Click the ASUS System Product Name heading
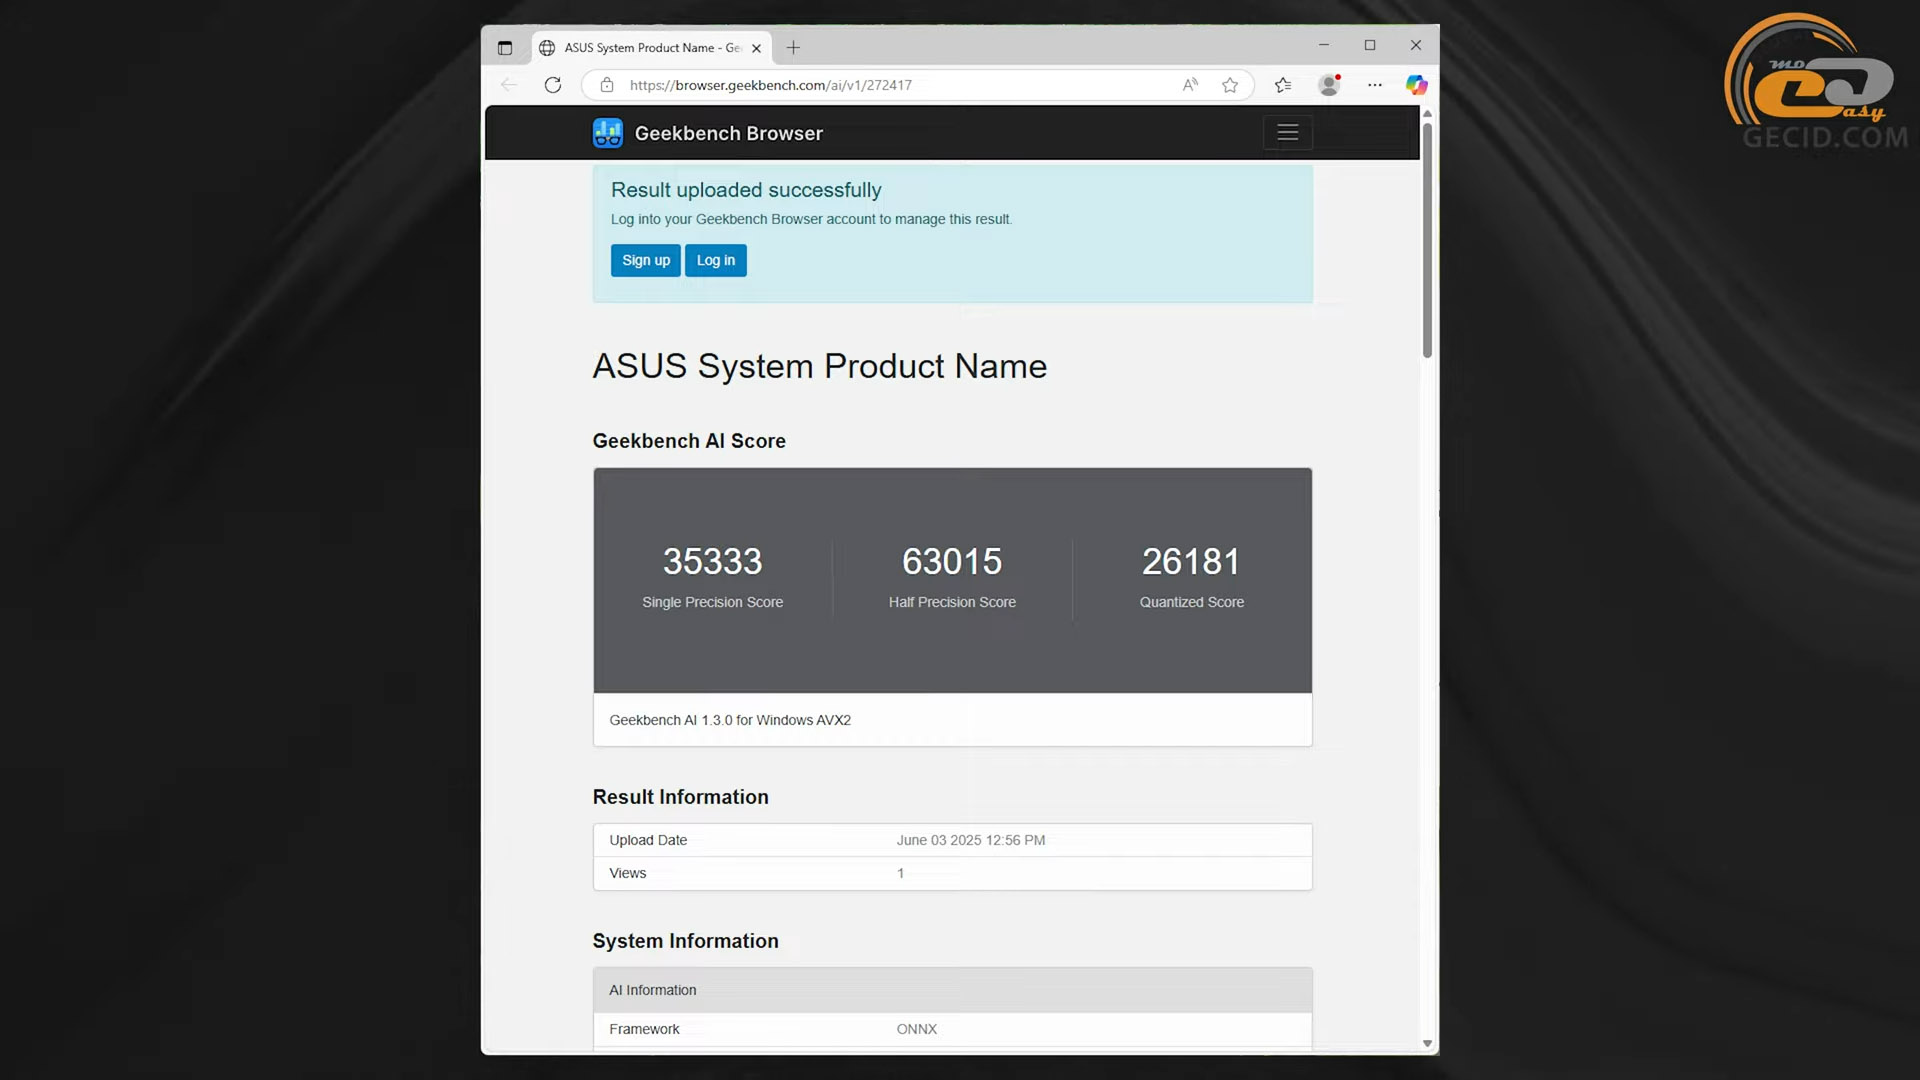The width and height of the screenshot is (1920, 1080). point(820,366)
